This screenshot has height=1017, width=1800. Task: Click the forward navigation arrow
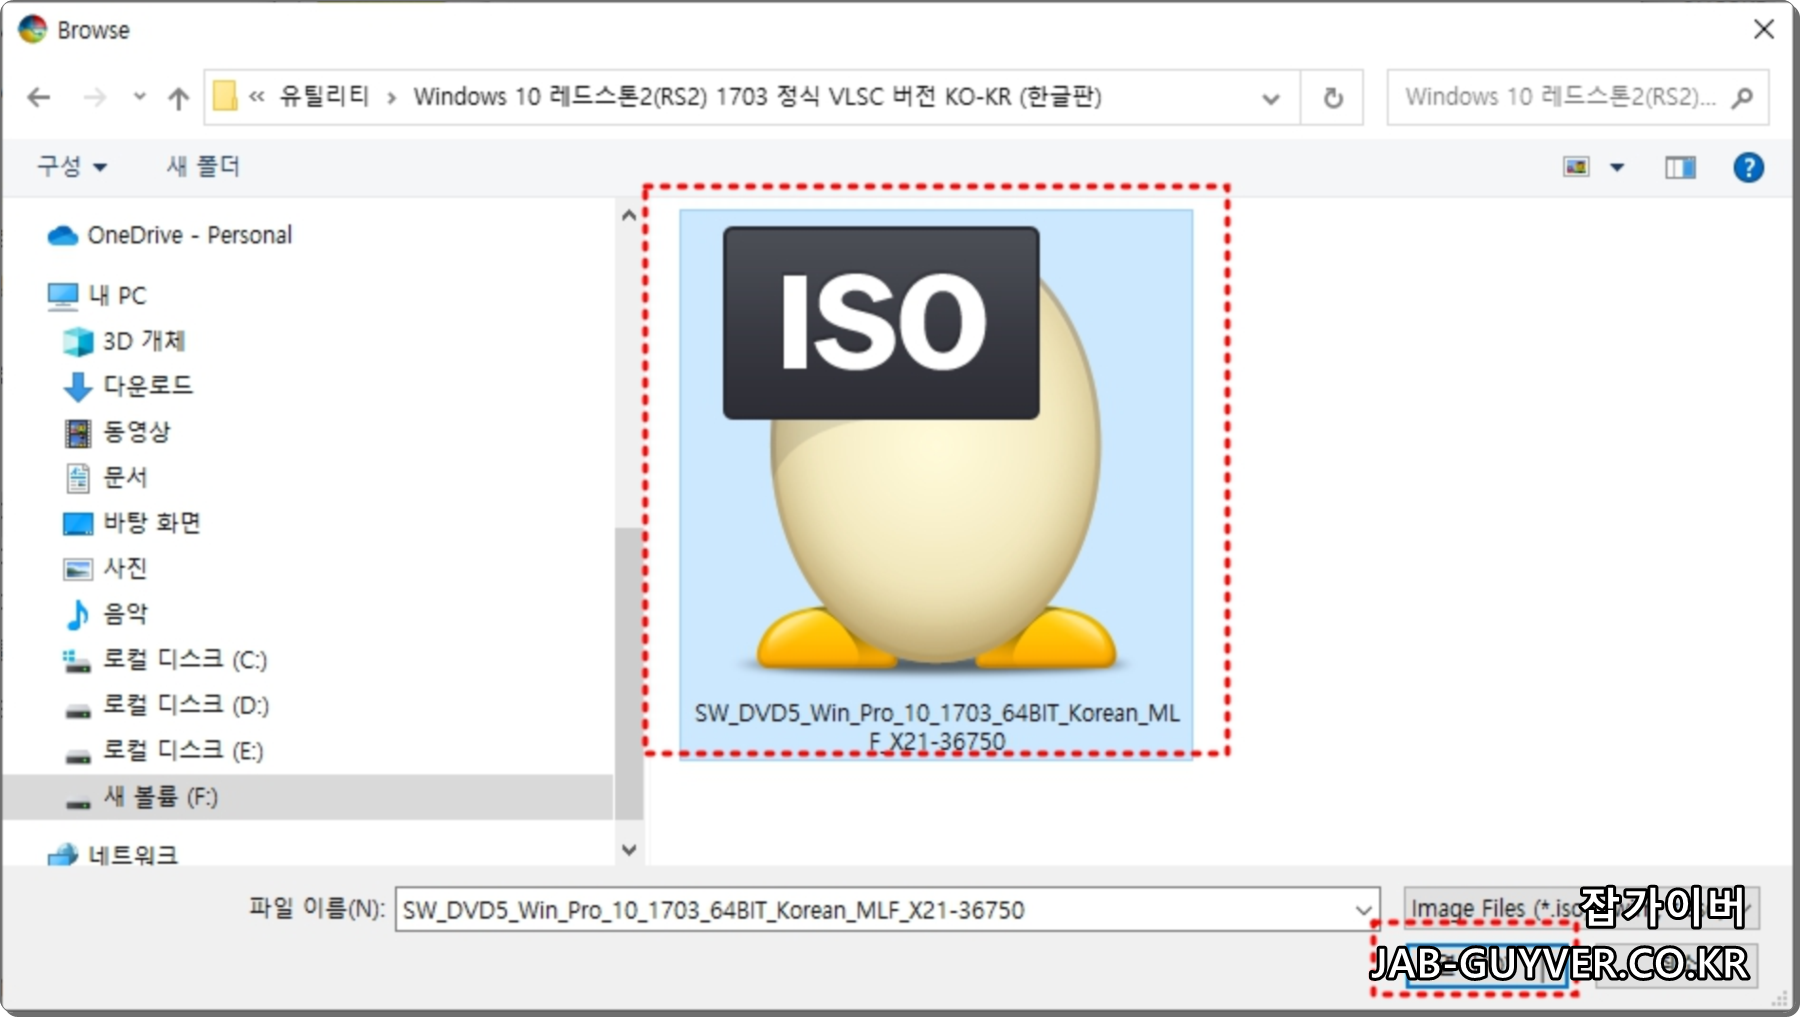(94, 97)
